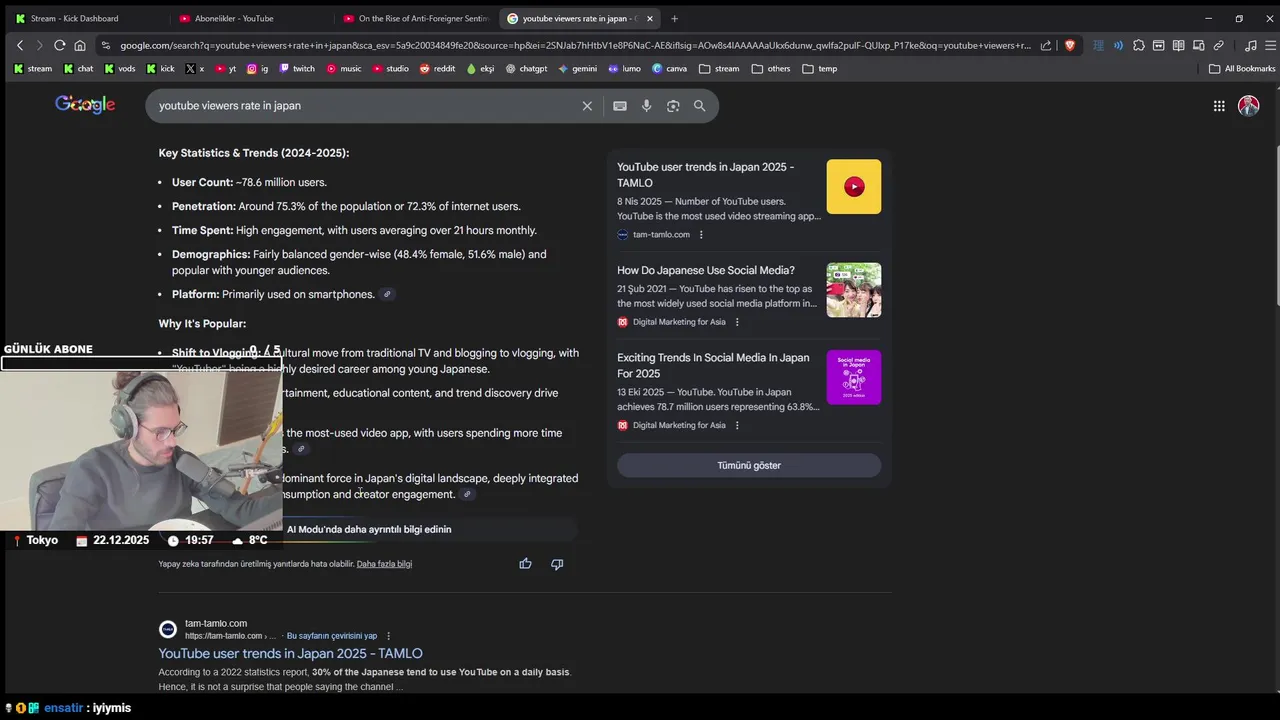This screenshot has height=720, width=1280.
Task: Open the blue kanji extension icon
Action: point(1098,45)
